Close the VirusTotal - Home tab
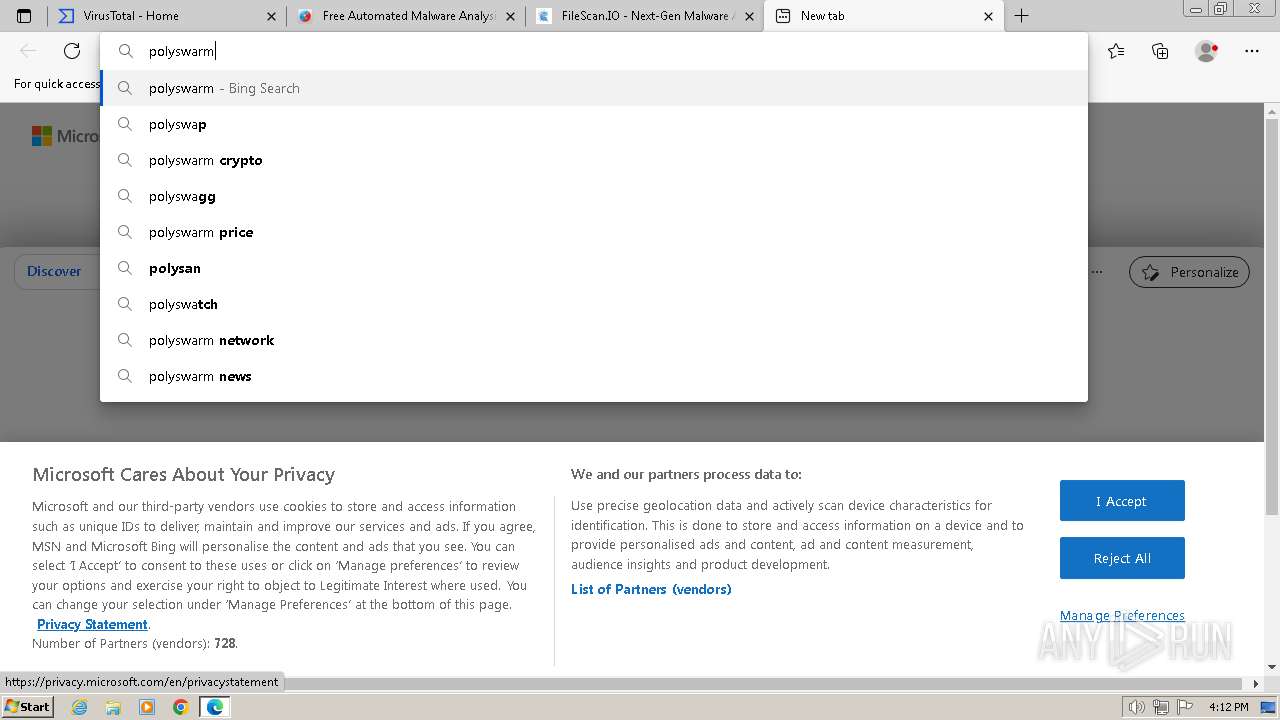The image size is (1280, 720). pyautogui.click(x=272, y=16)
